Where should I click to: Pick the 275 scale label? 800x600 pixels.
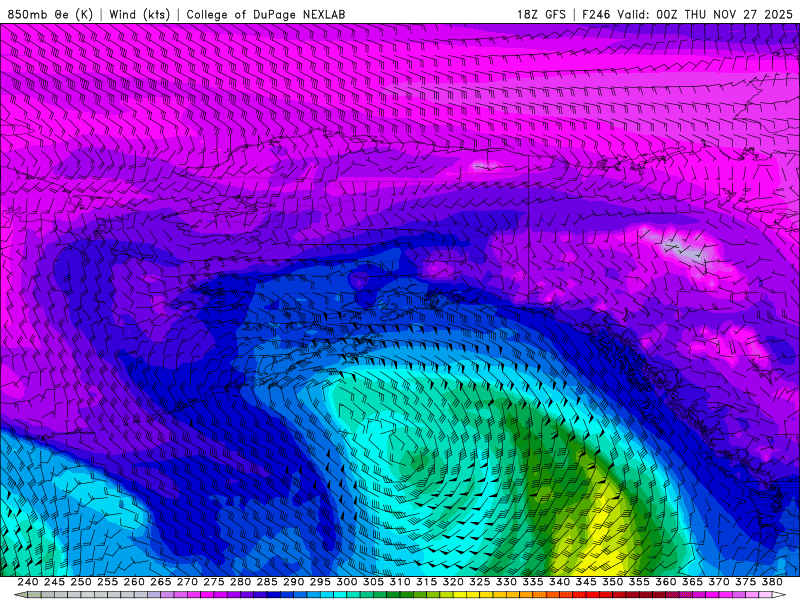(214, 582)
